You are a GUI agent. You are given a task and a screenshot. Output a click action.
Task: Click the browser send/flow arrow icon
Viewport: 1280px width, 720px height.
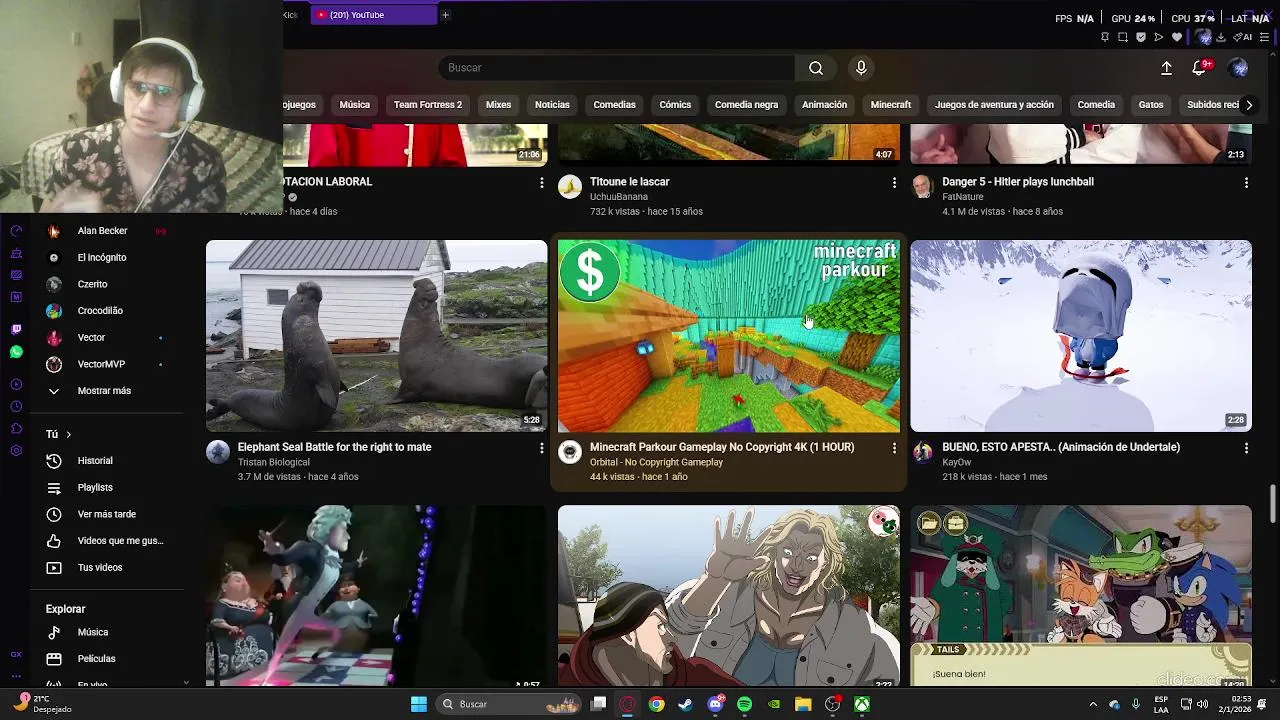pos(1159,37)
